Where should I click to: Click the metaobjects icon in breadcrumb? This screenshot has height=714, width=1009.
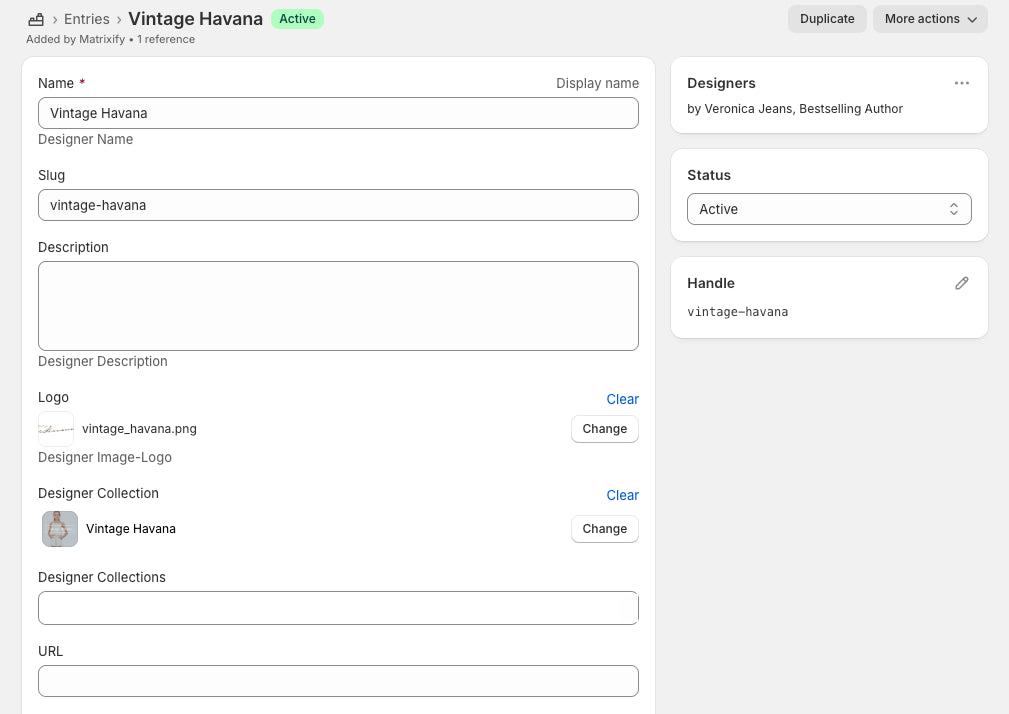tap(36, 19)
